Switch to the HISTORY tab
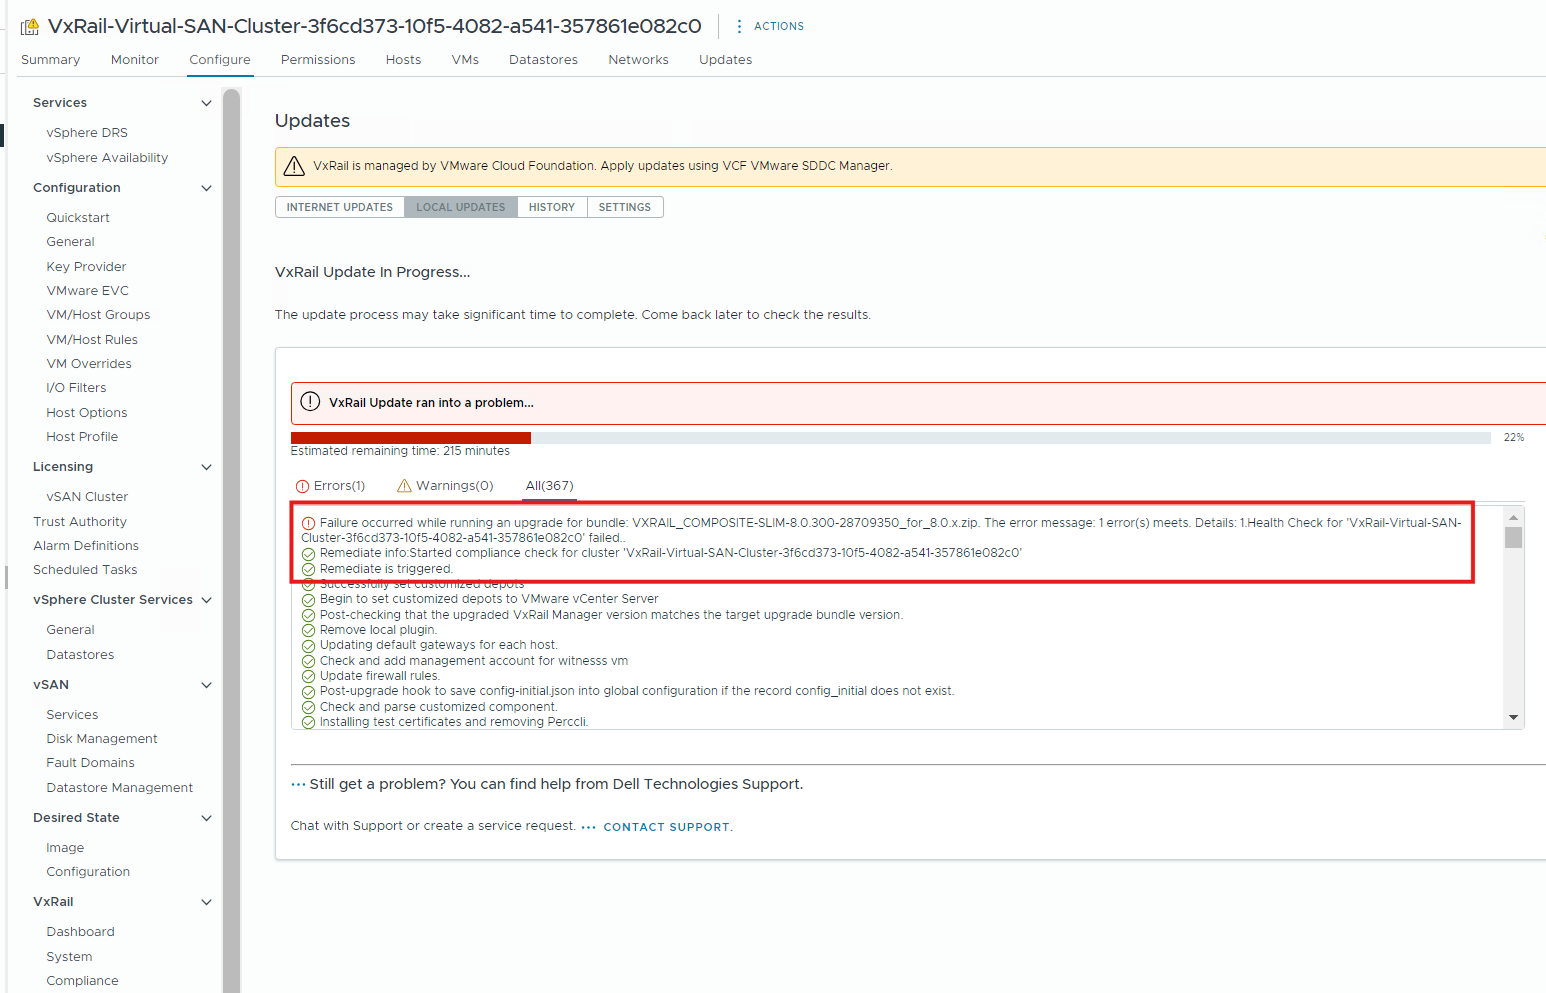This screenshot has height=993, width=1546. 551,207
